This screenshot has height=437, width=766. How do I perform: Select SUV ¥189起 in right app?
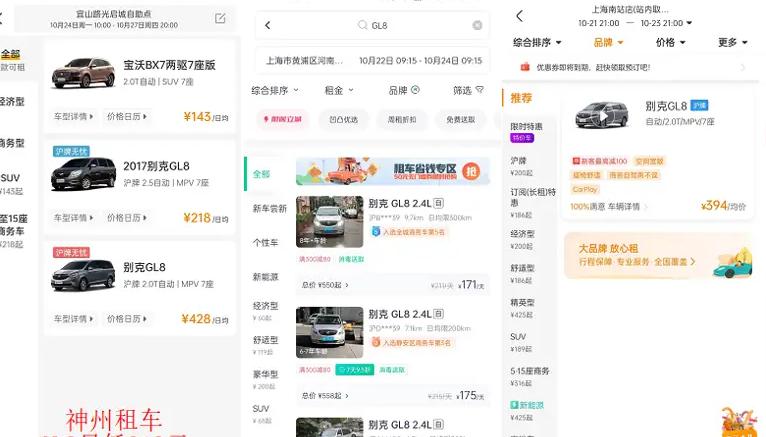click(521, 342)
